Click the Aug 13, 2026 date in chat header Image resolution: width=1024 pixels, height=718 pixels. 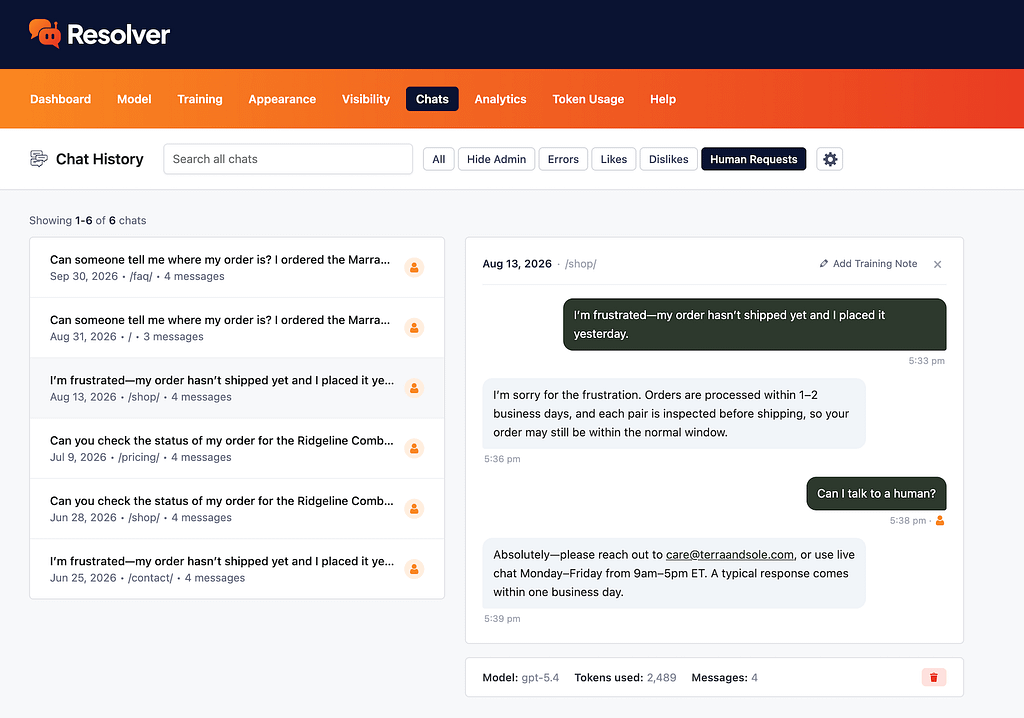pyautogui.click(x=517, y=264)
